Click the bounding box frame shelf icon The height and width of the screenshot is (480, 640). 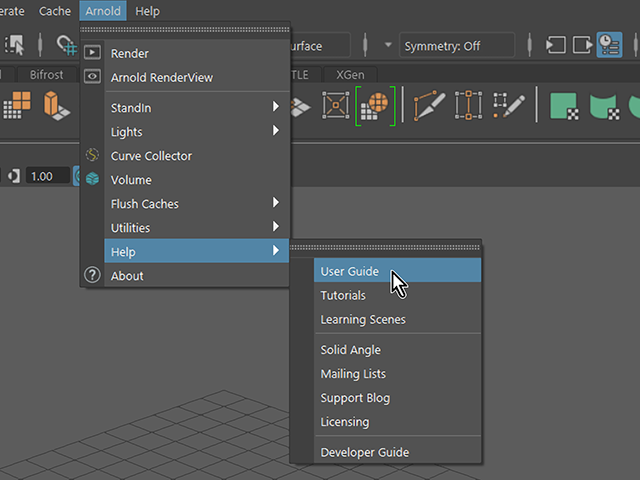click(336, 105)
